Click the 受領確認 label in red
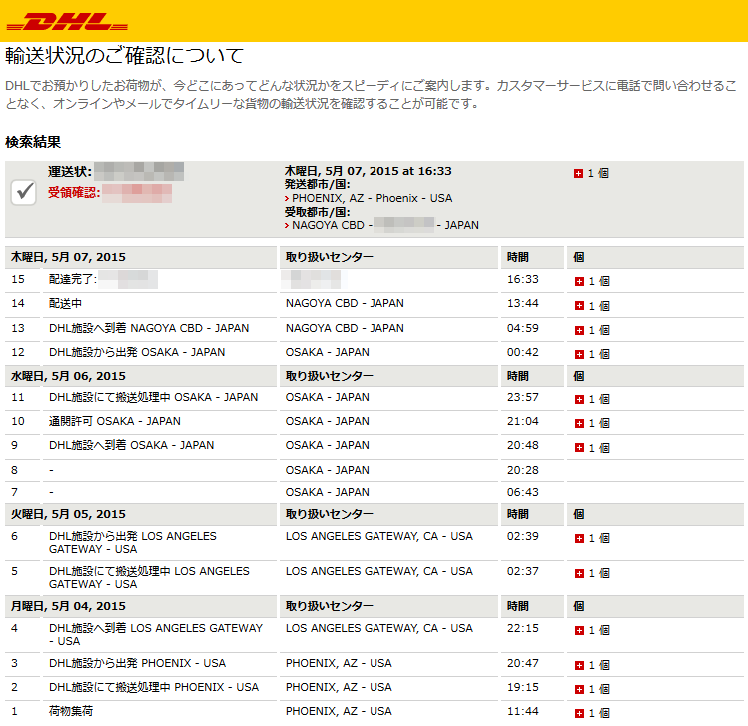 tap(74, 192)
